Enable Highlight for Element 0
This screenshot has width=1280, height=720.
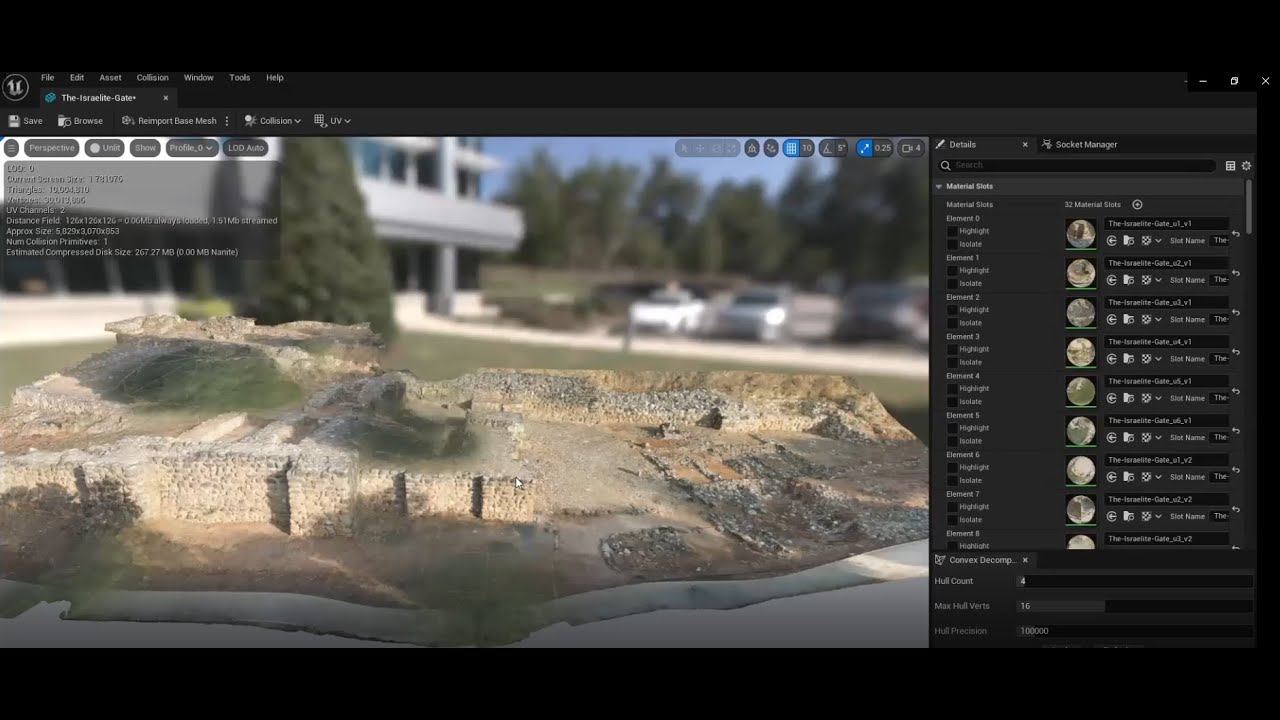952,231
